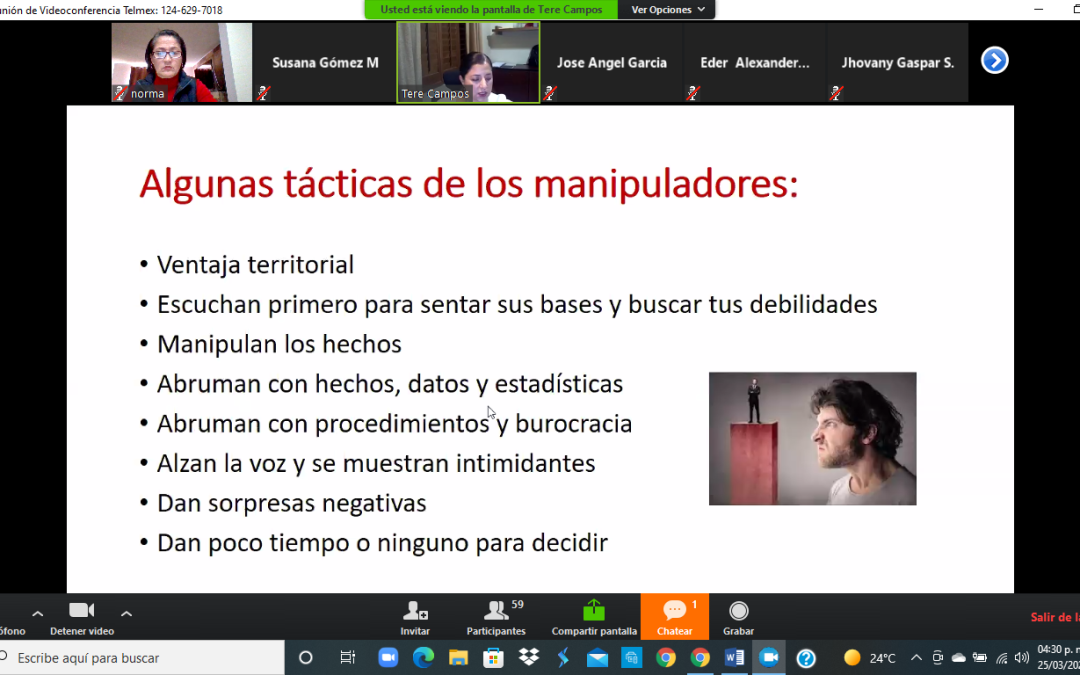The image size is (1080, 675).
Task: Expand Ver Opciones dropdown
Action: (668, 10)
